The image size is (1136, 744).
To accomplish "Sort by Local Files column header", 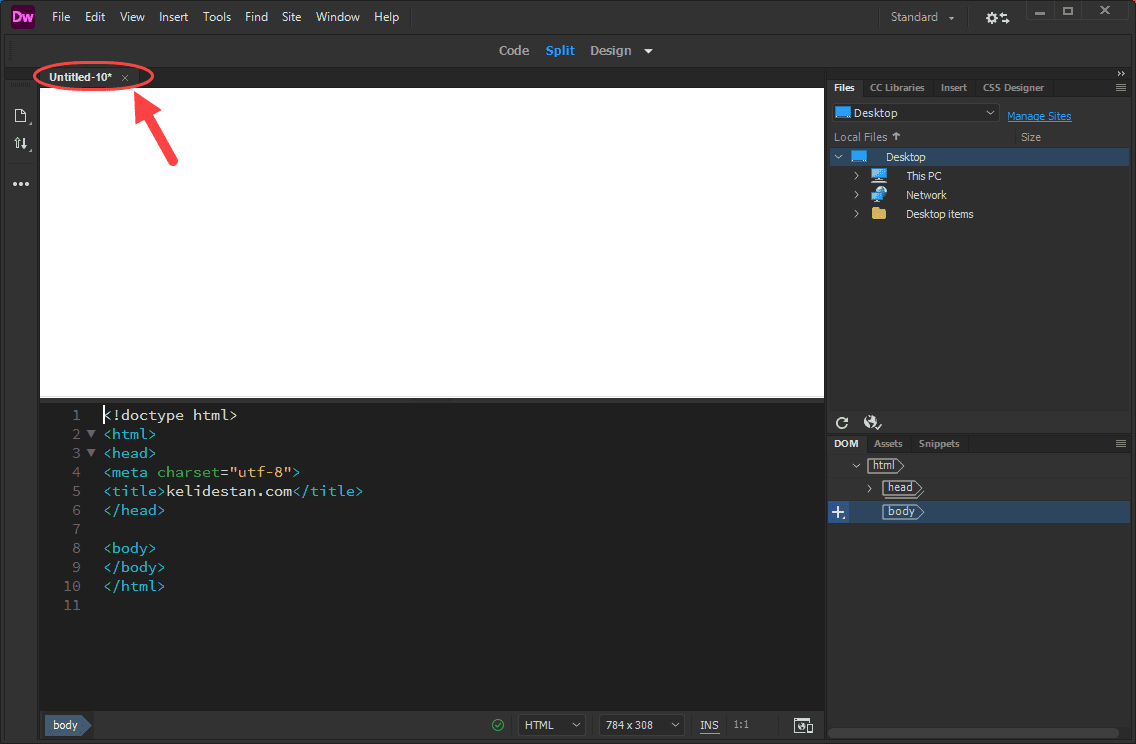I will [x=866, y=137].
